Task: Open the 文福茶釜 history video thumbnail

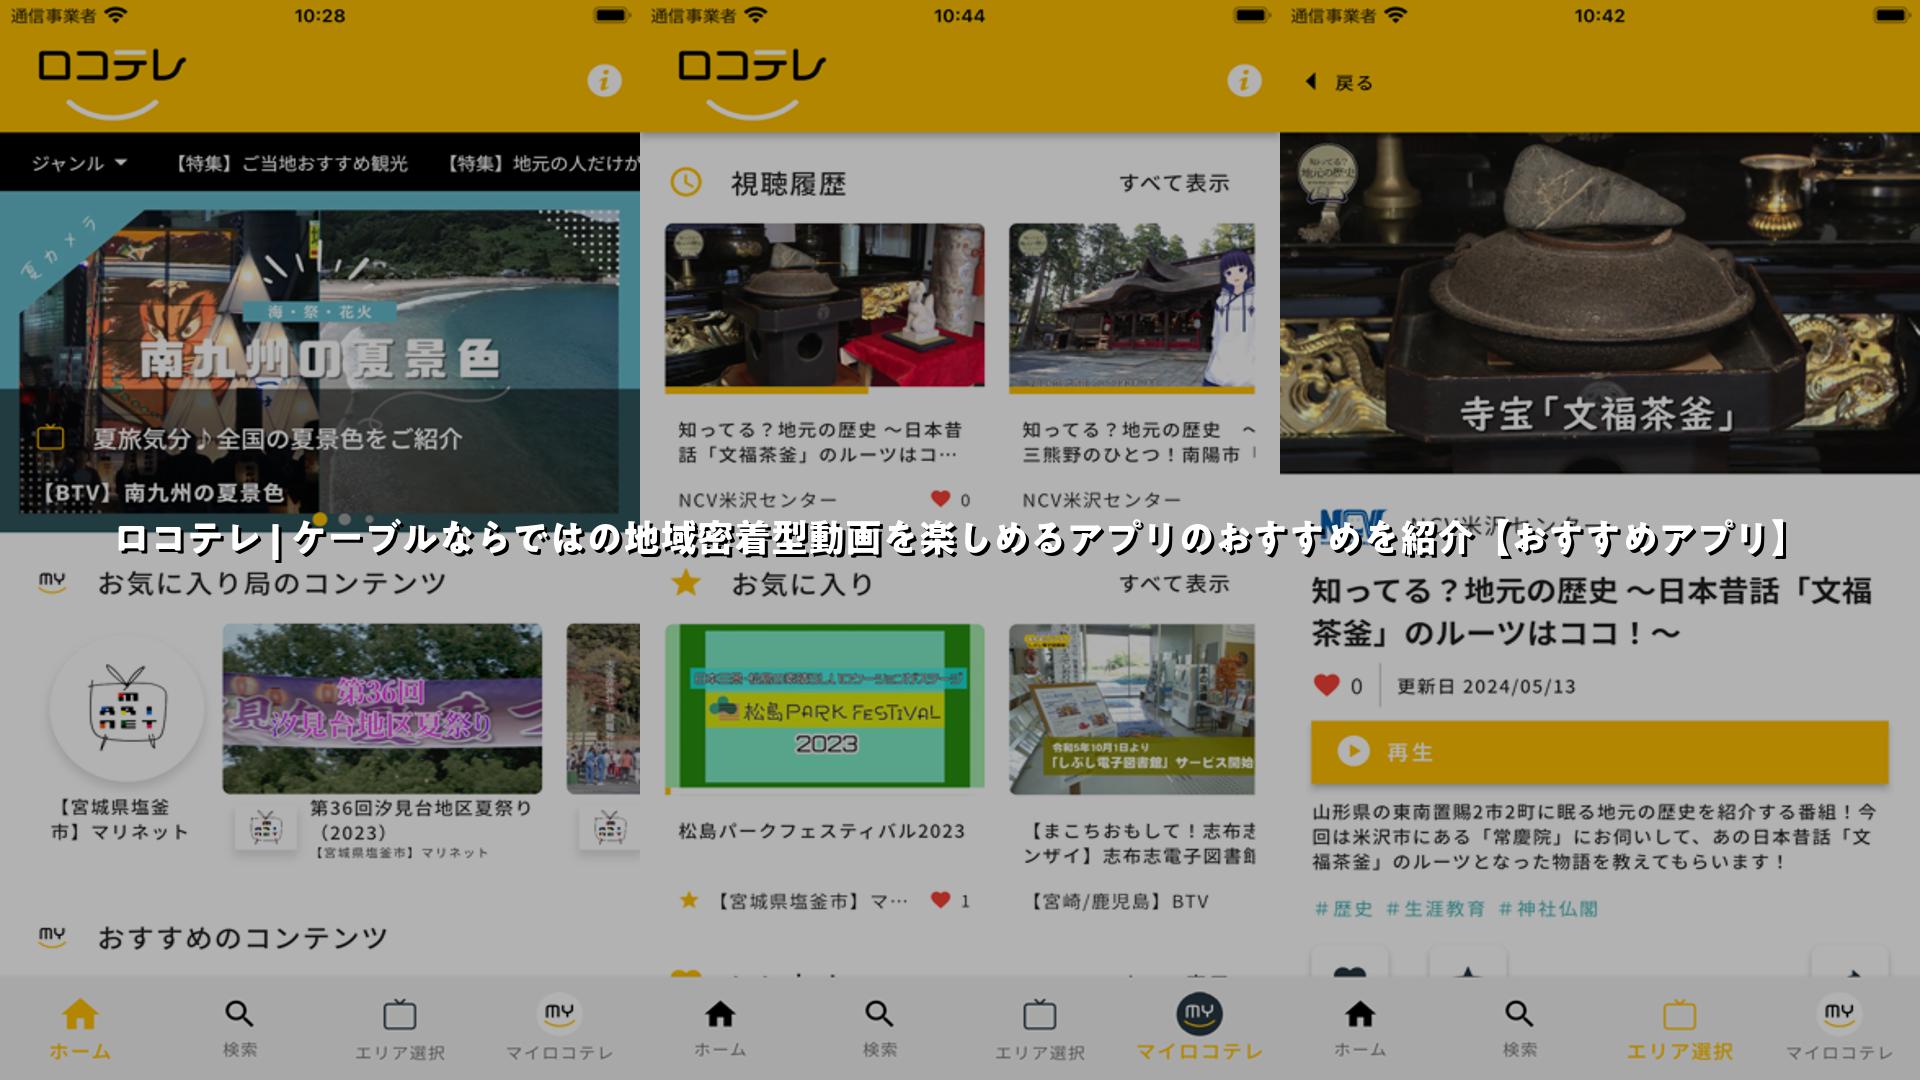Action: [824, 305]
